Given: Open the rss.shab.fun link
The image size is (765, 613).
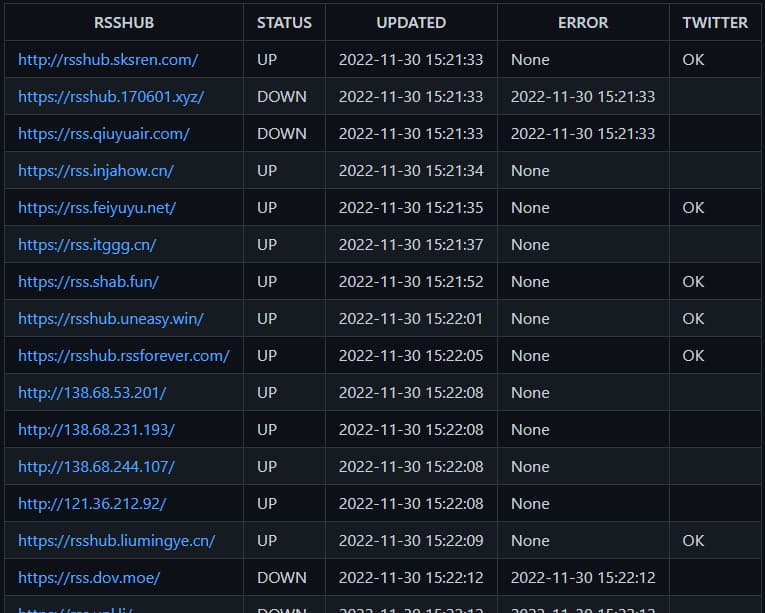Looking at the screenshot, I should (88, 282).
